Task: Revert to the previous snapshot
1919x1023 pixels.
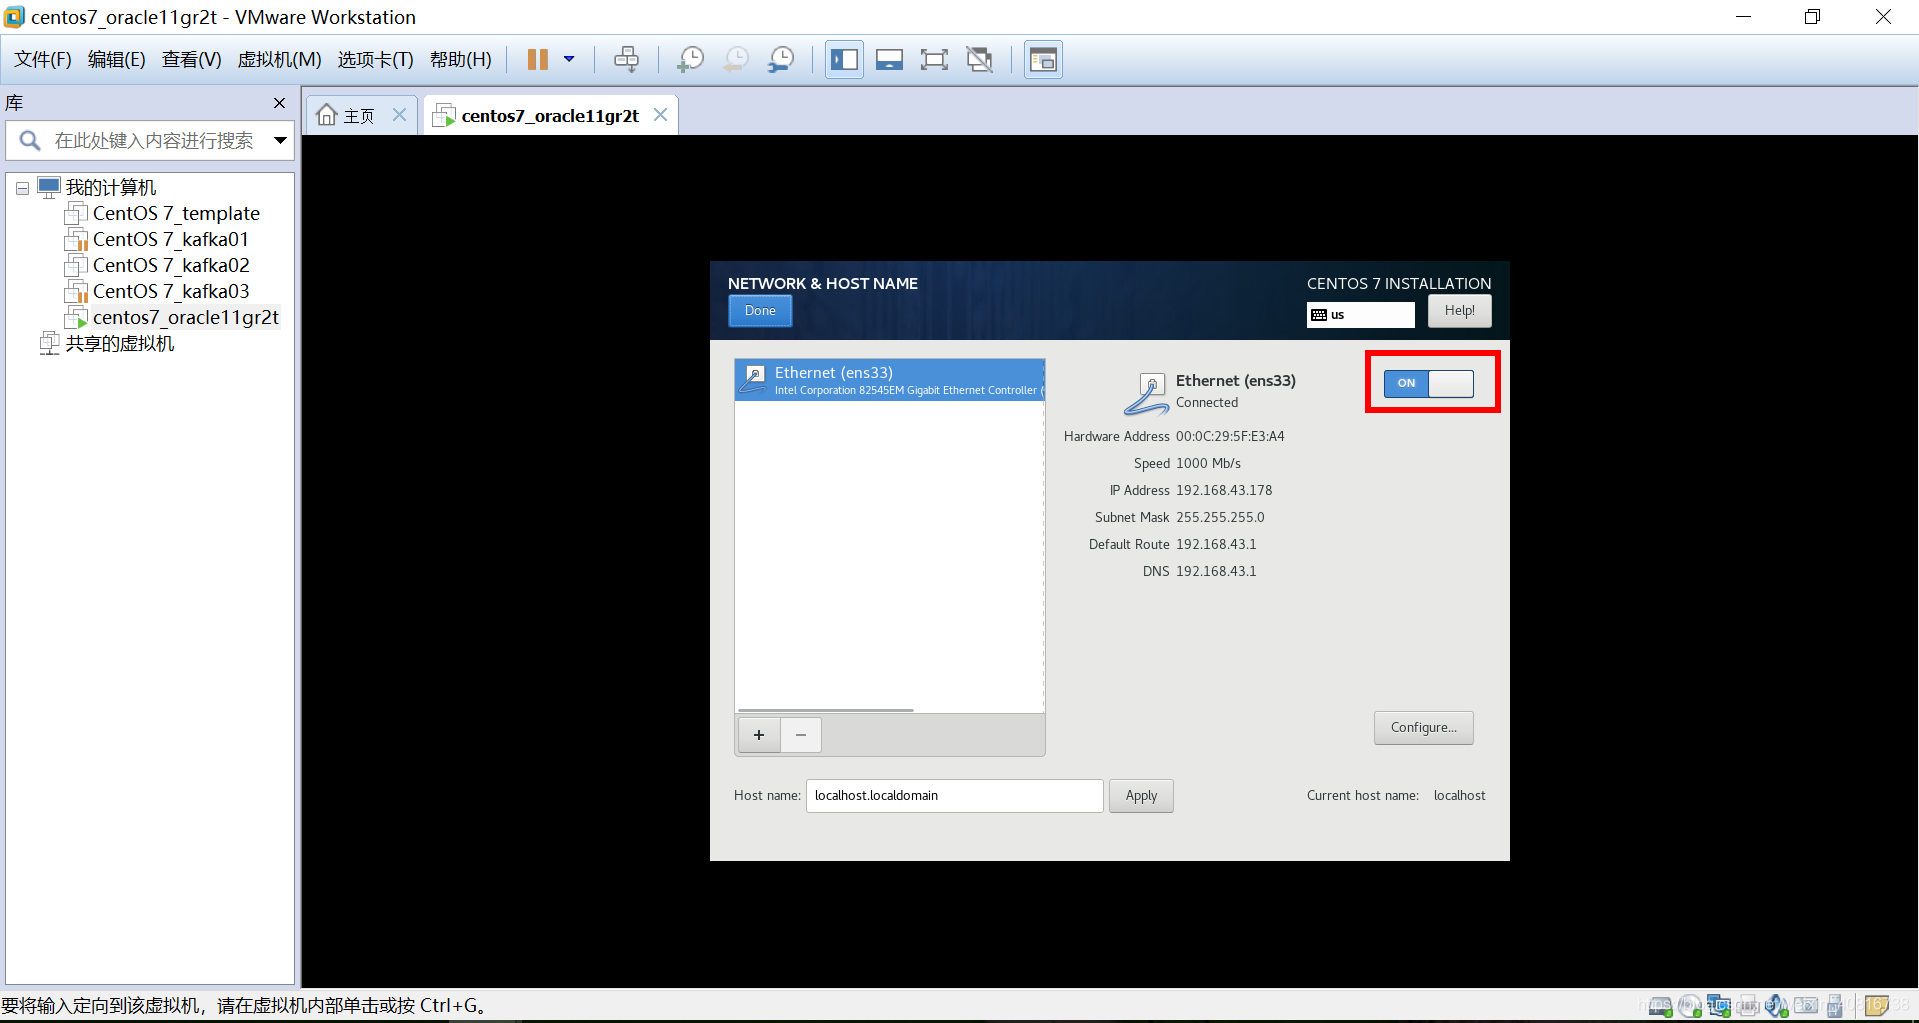Action: (735, 60)
